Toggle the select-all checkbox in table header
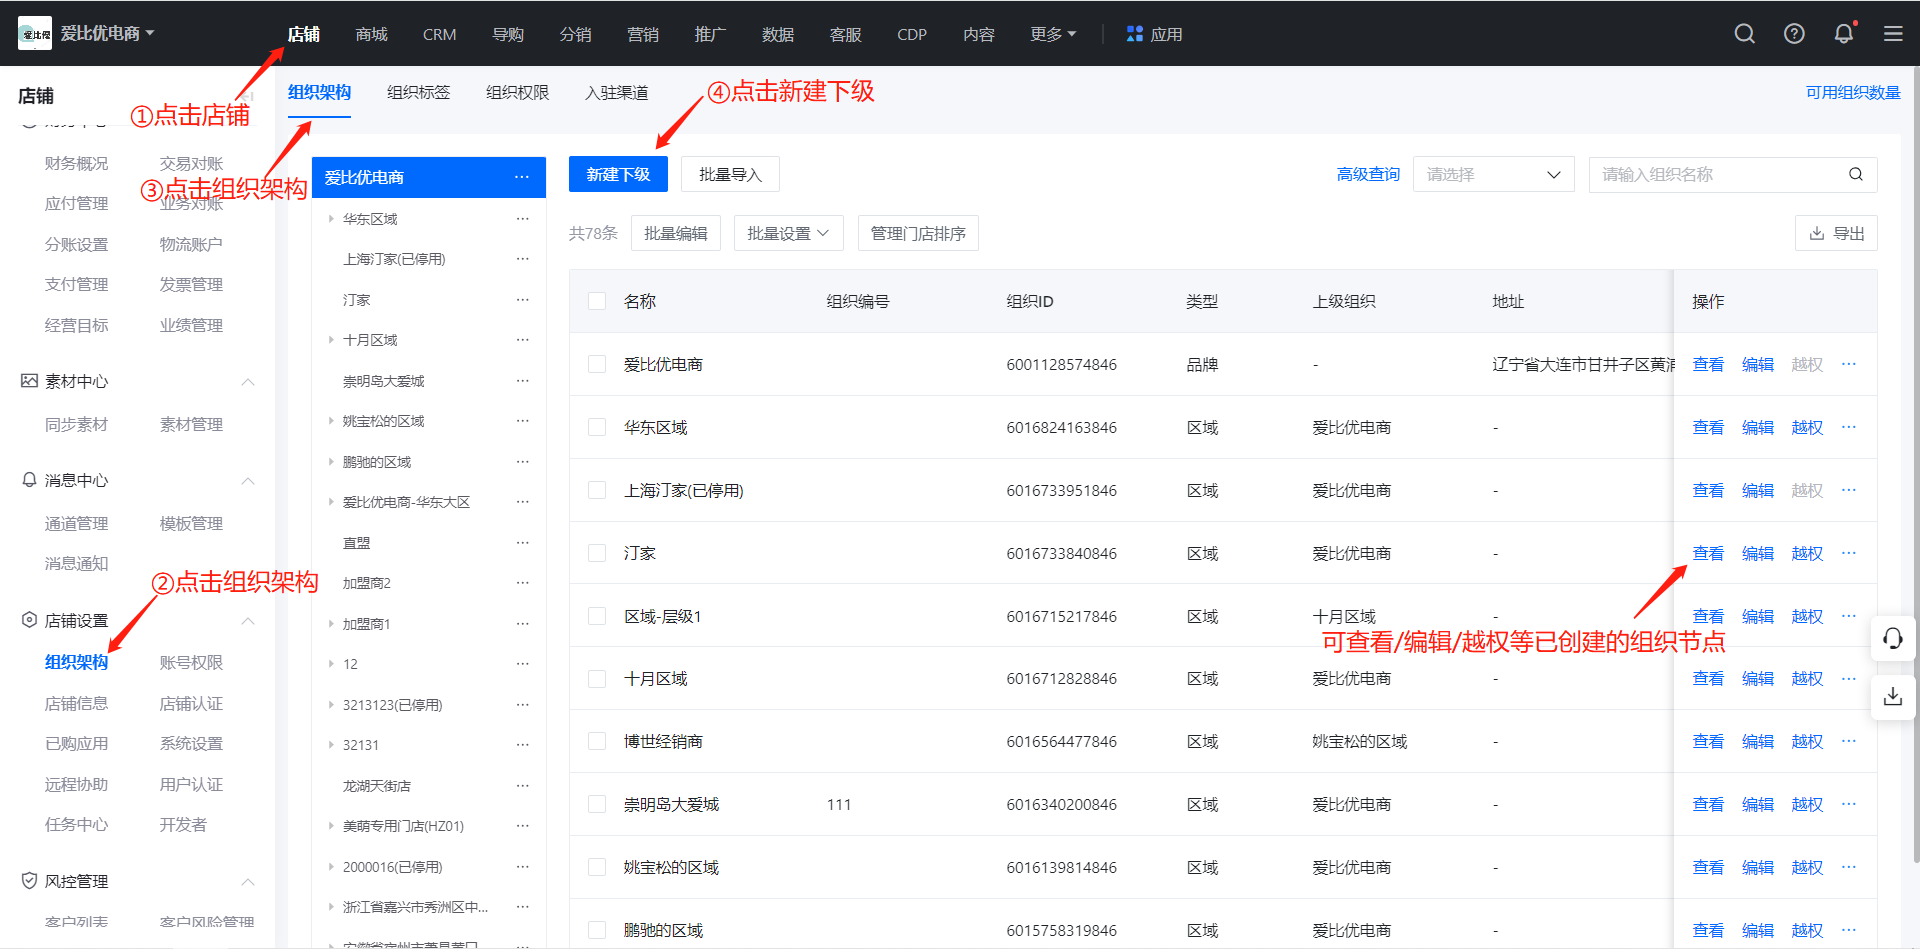 (x=597, y=301)
